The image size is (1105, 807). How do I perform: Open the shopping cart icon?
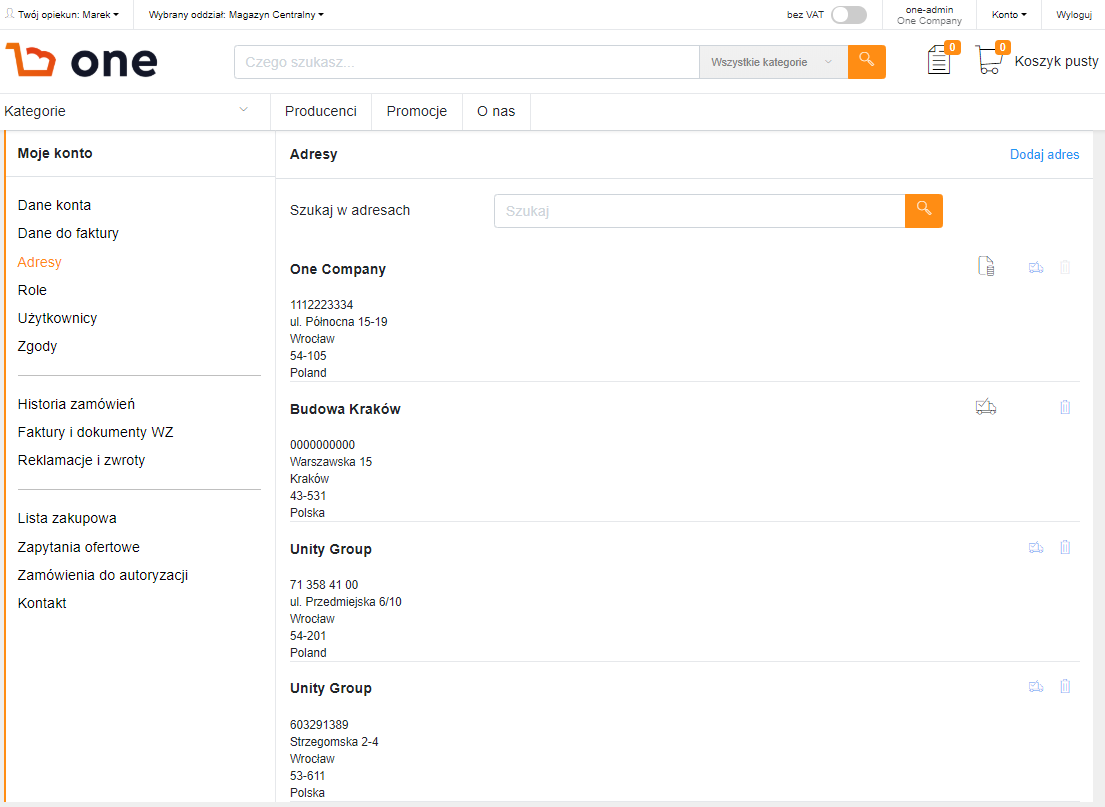[x=989, y=60]
